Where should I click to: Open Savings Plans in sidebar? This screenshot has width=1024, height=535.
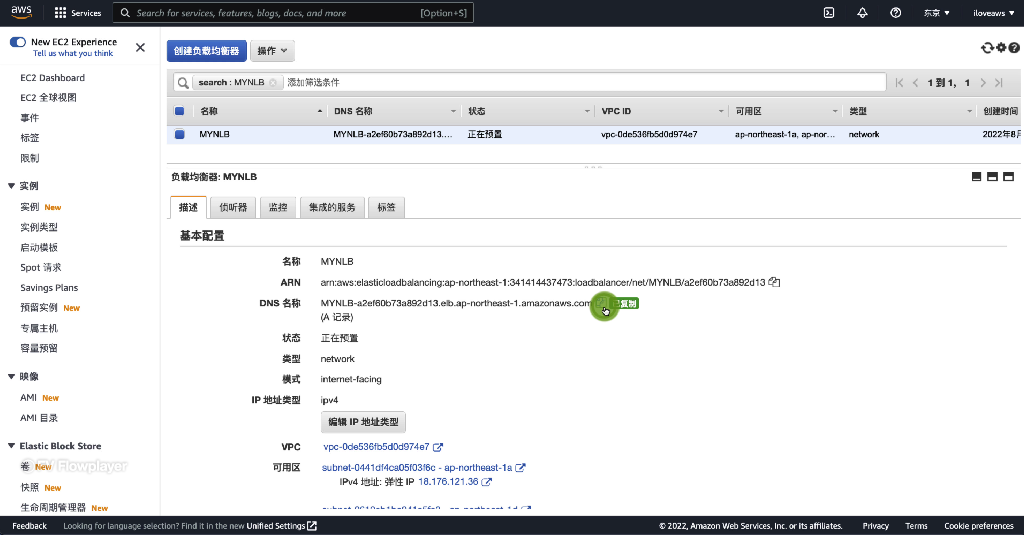coord(49,287)
